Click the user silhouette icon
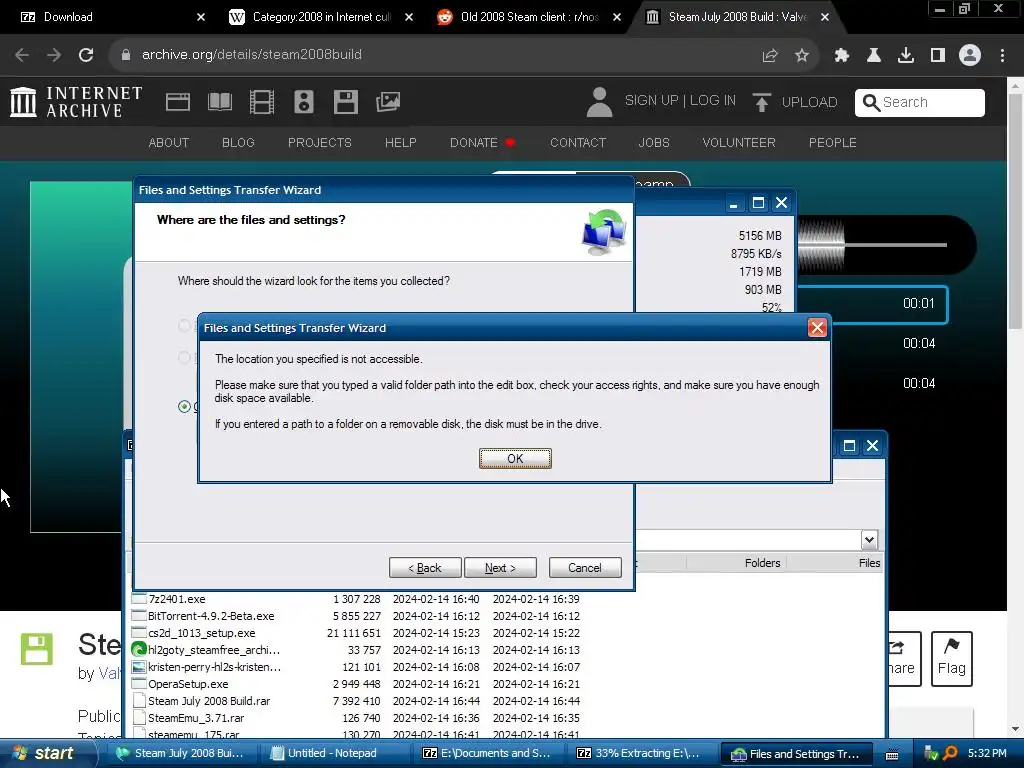Viewport: 1024px width, 768px height. pos(599,102)
